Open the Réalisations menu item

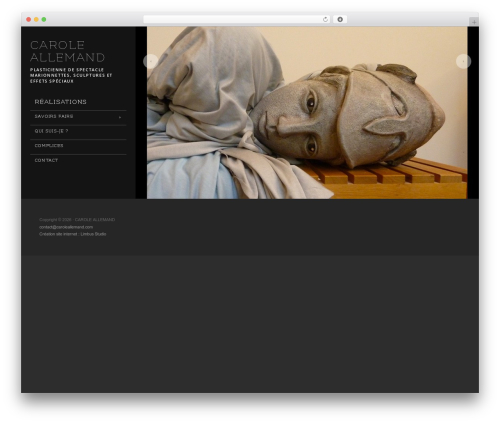(x=60, y=102)
